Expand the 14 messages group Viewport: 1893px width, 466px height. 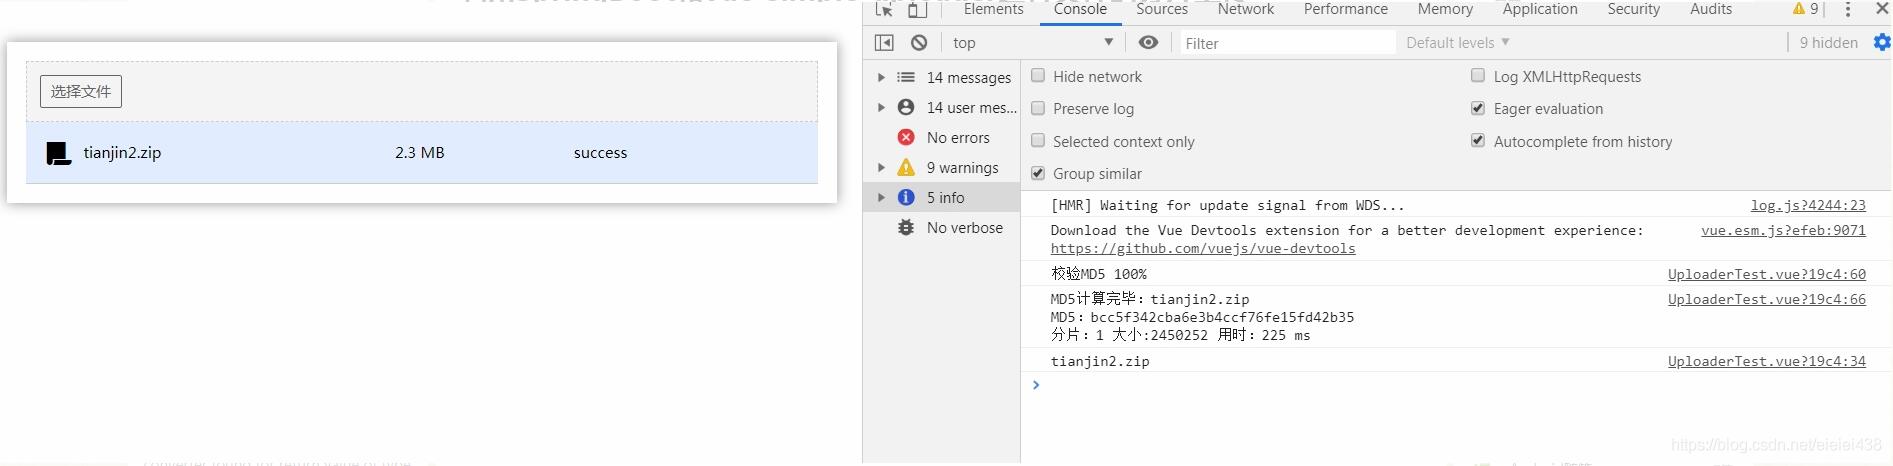(881, 77)
